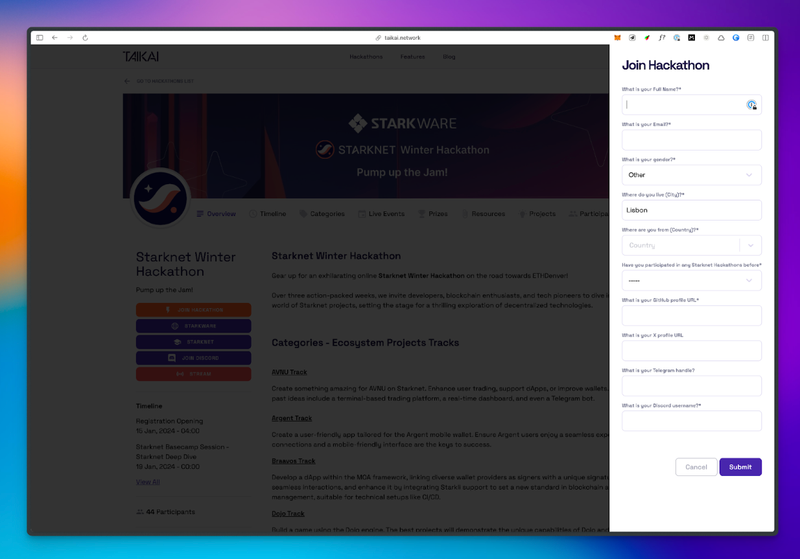
Task: Reload the page with the refresh icon
Action: click(85, 38)
